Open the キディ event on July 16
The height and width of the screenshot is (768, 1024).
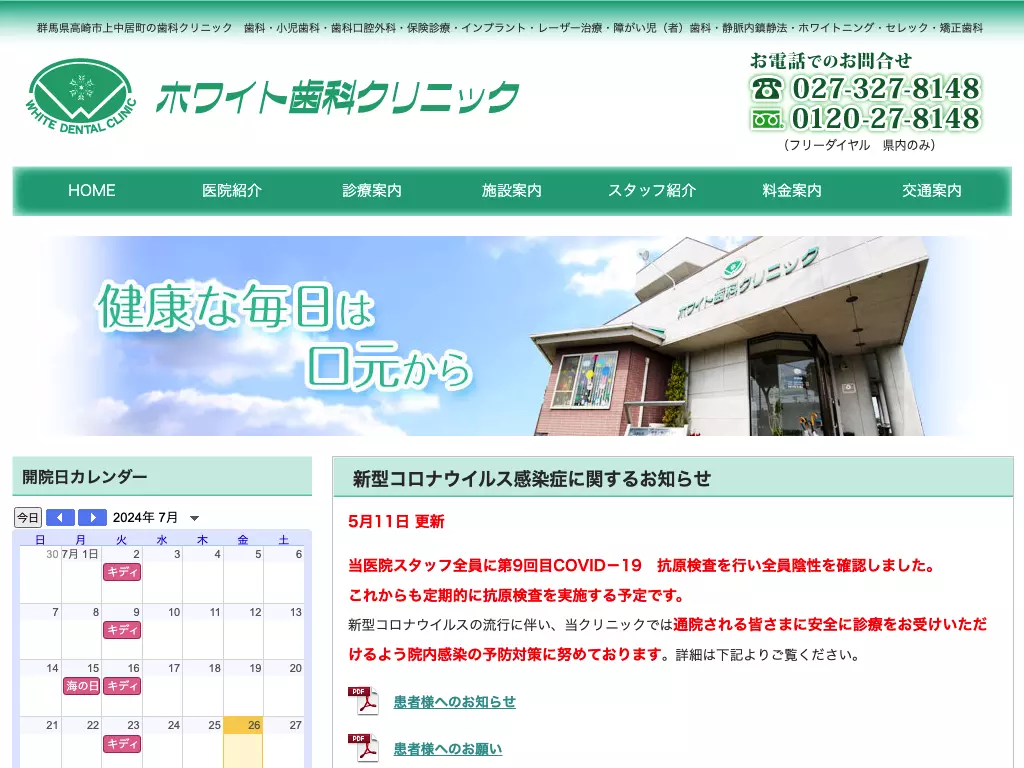click(122, 686)
